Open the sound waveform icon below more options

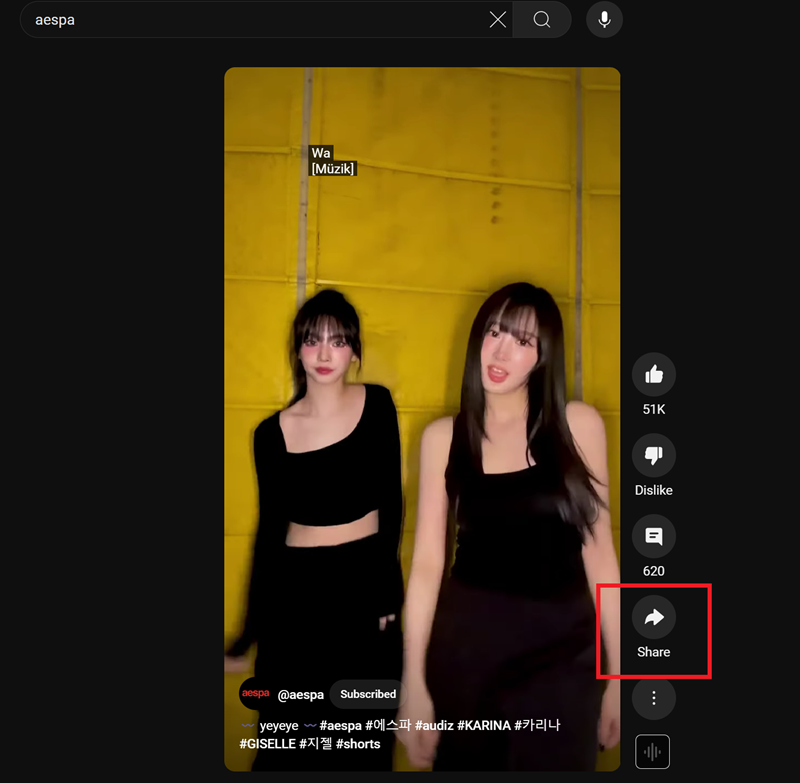point(654,752)
